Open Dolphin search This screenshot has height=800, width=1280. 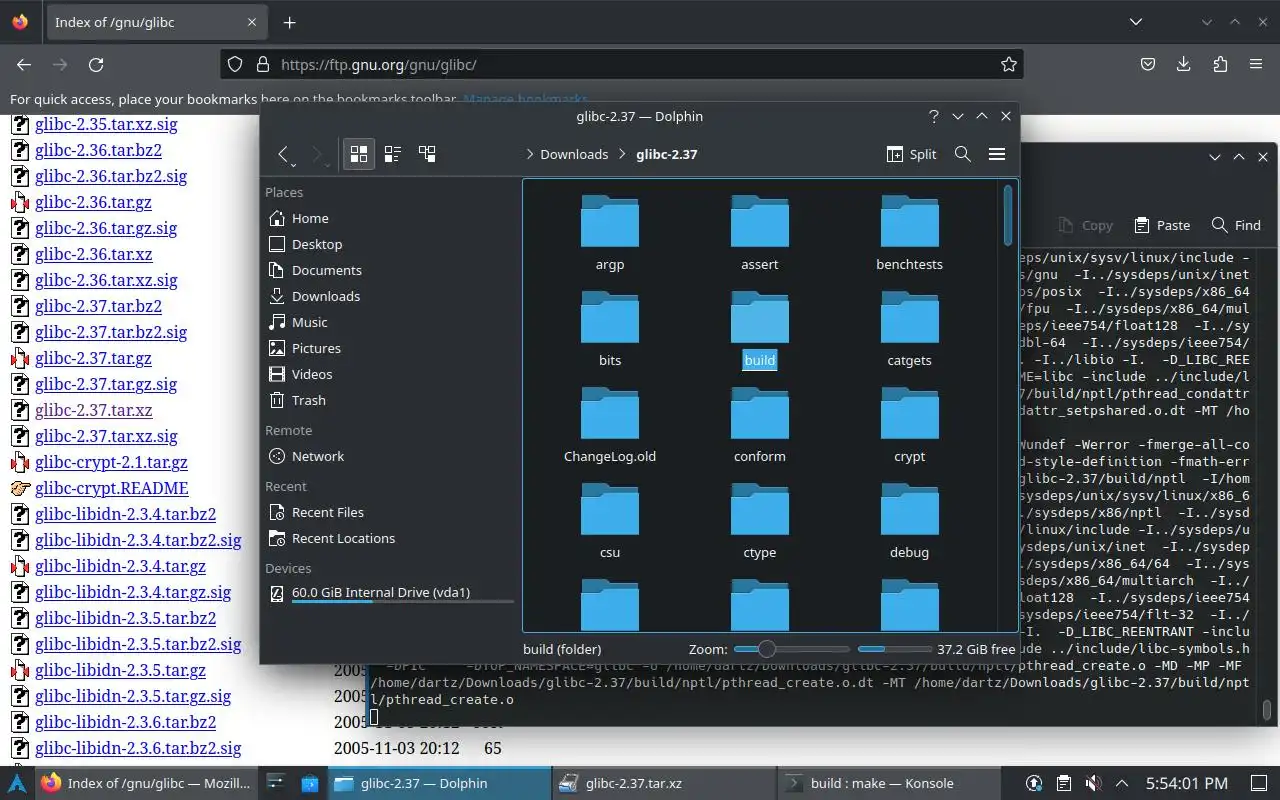(x=963, y=154)
